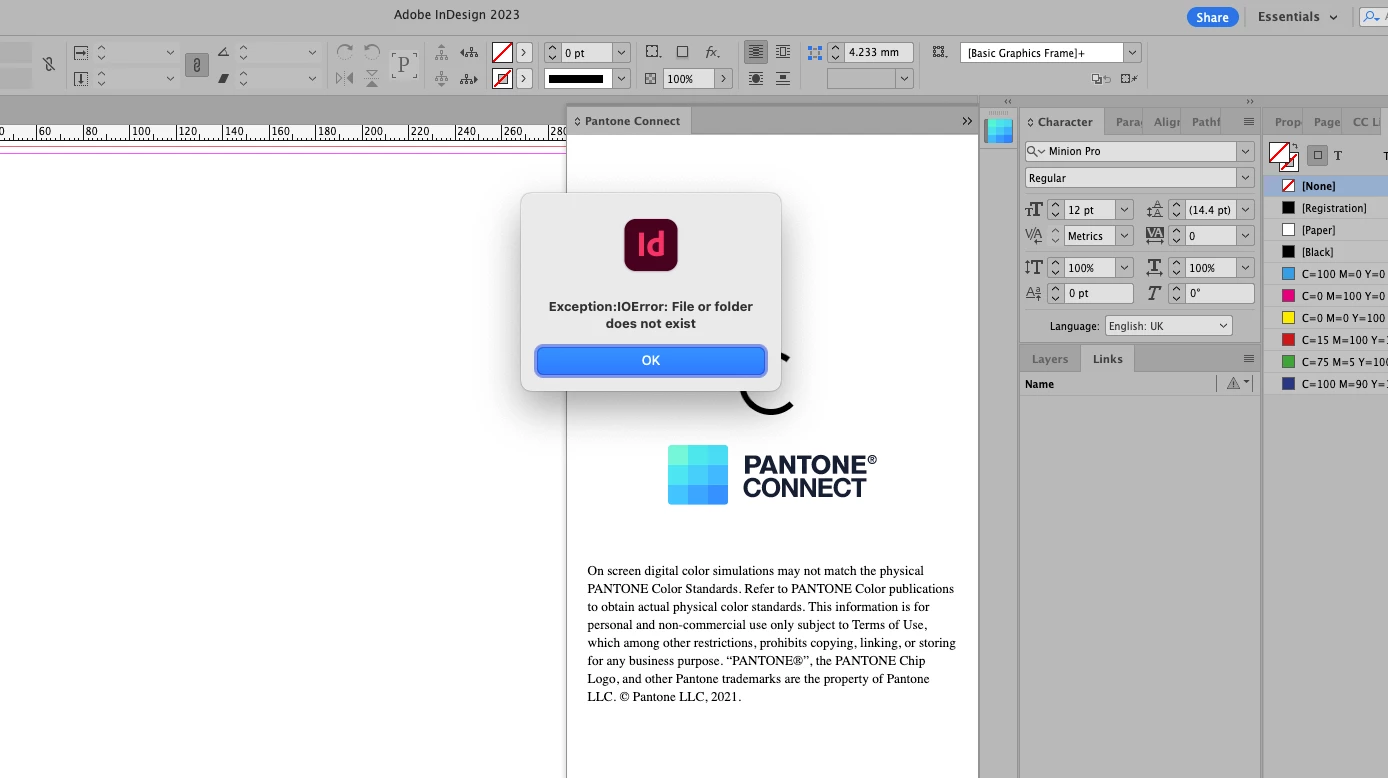1388x778 pixels.
Task: Toggle no text wrap icon
Action: (x=756, y=52)
